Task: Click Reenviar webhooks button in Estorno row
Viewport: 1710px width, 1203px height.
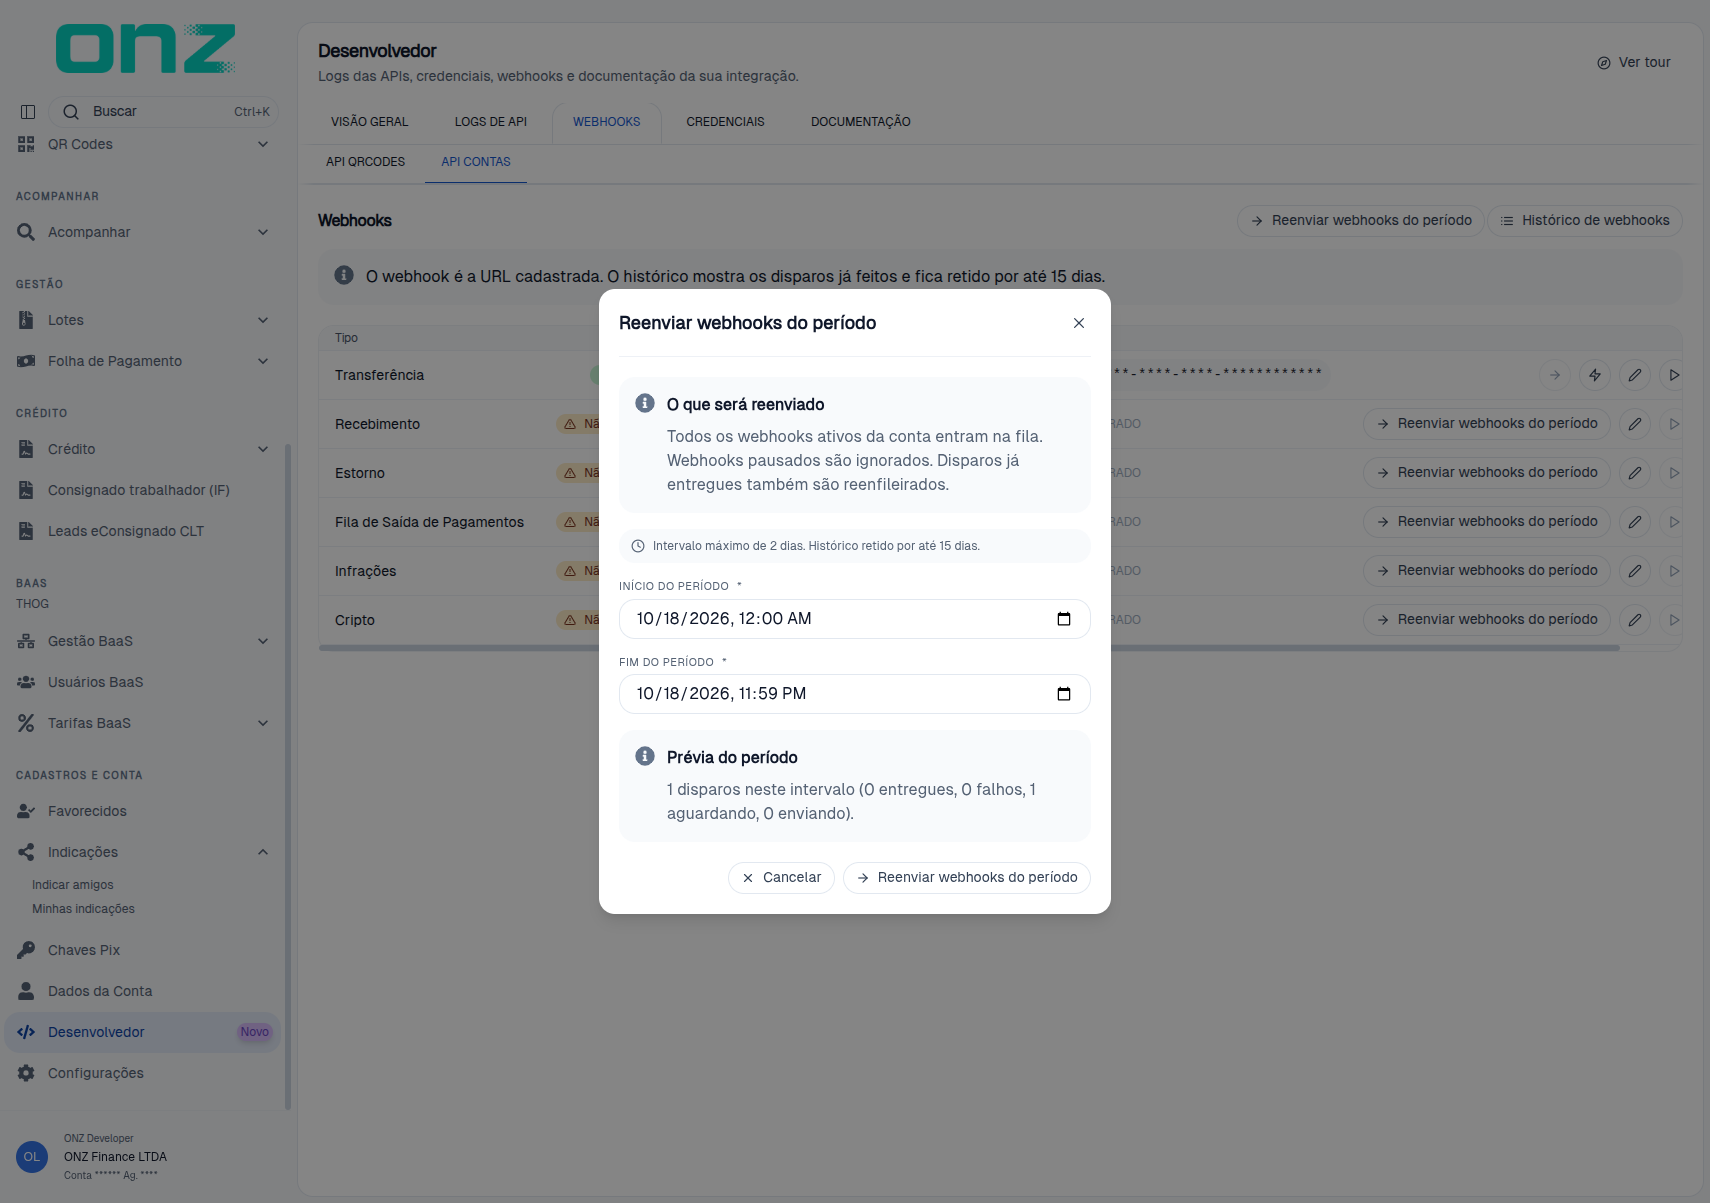Action: coord(1487,473)
